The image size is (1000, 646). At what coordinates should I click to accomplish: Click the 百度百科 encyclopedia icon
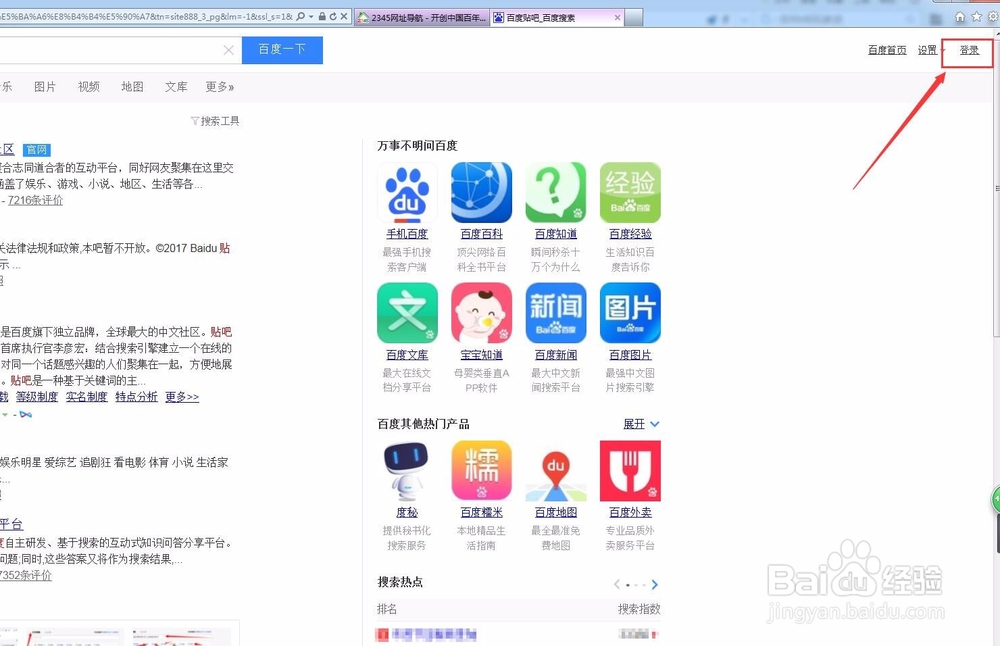(x=481, y=191)
